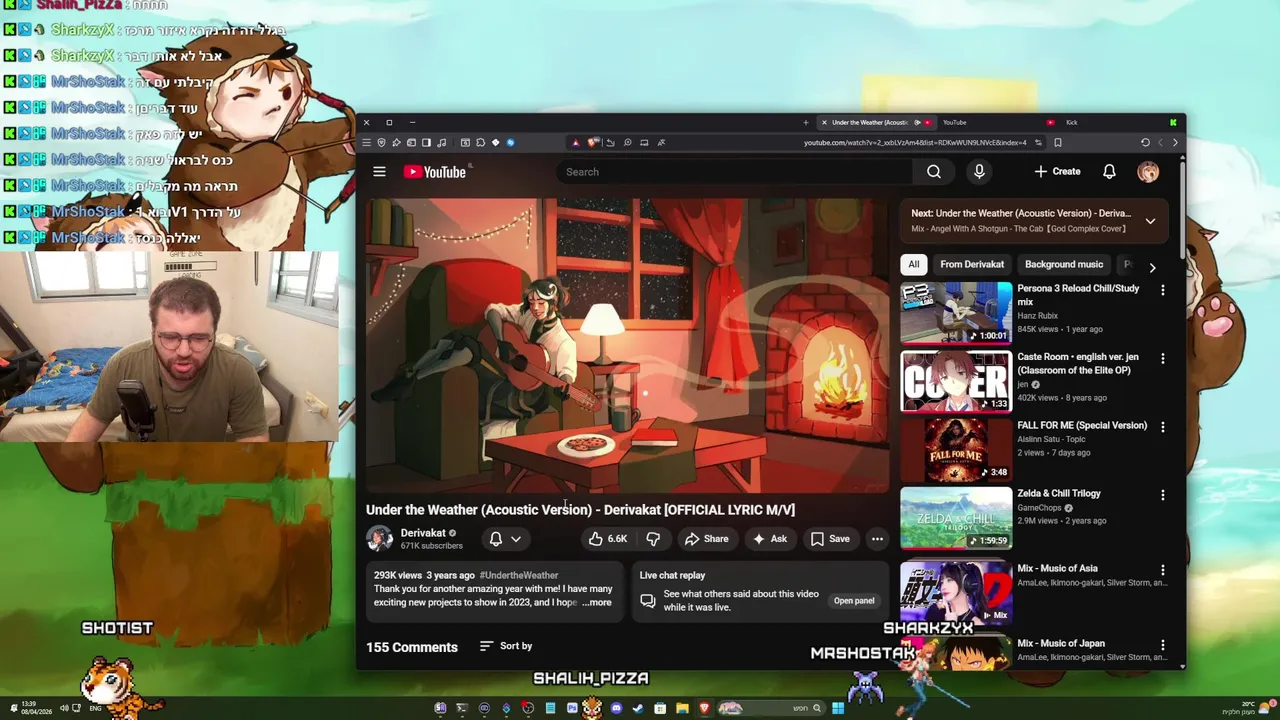
Task: Click the taskbar search box
Action: [772, 708]
